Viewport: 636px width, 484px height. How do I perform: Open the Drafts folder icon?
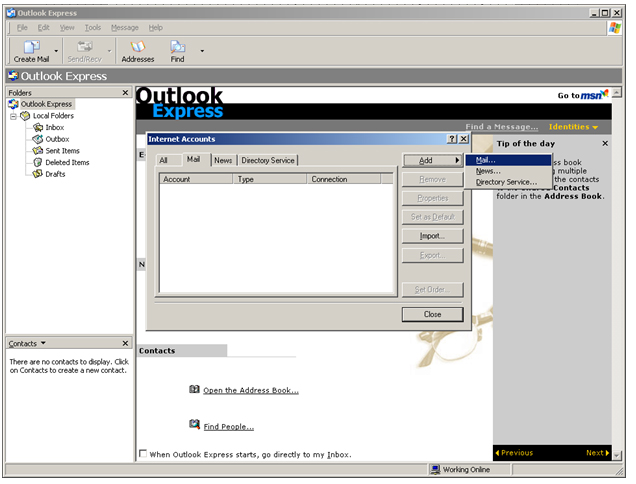tap(38, 174)
